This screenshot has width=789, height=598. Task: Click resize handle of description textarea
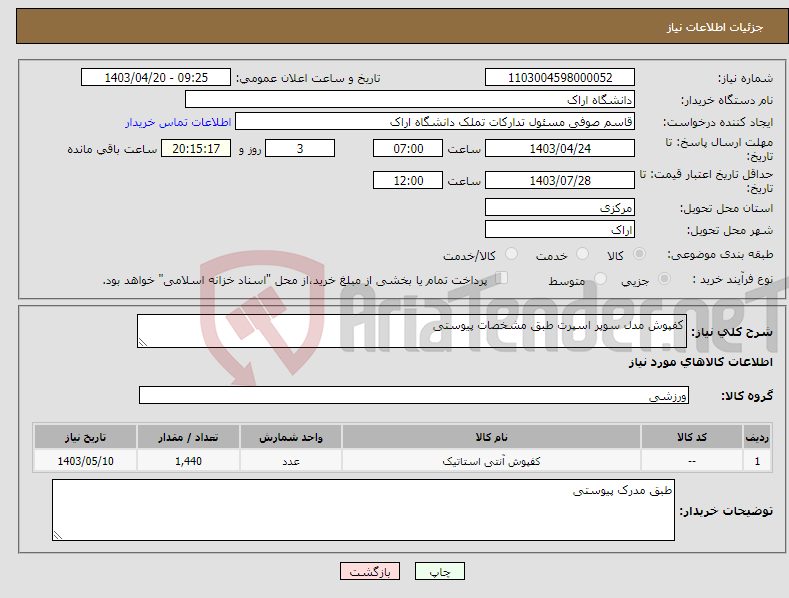(x=143, y=343)
